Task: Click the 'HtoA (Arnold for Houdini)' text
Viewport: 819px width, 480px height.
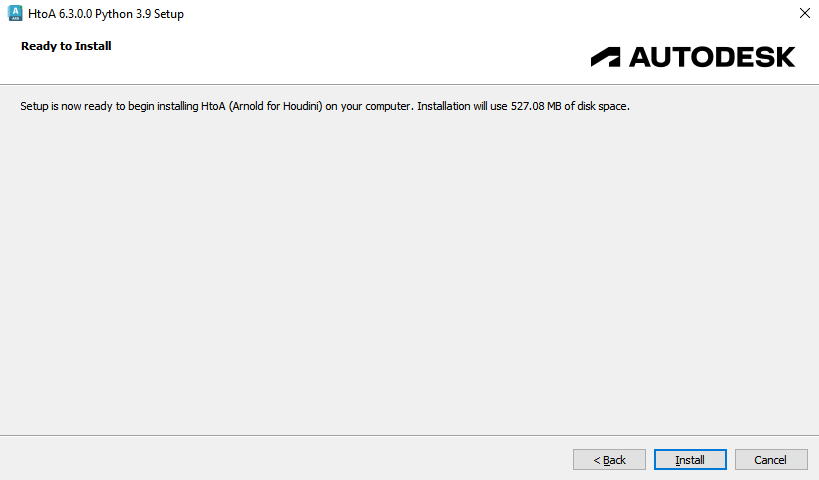Action: (273, 106)
